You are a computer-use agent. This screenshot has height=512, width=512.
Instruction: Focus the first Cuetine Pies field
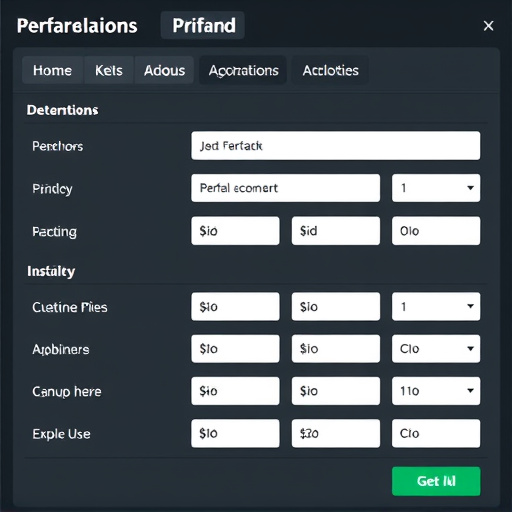click(x=235, y=307)
